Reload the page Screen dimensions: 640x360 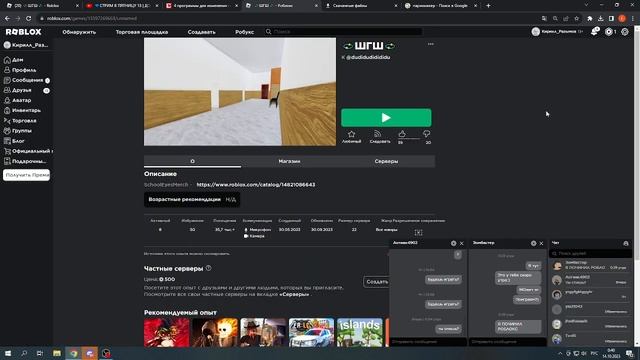coord(28,18)
